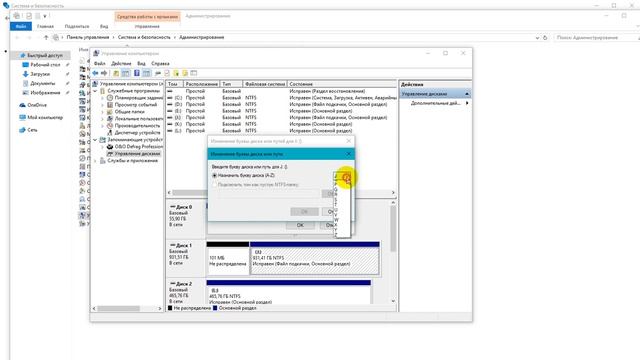Expand the Службы и приложения tree node
Viewport: 640px width, 360px height.
click(96, 160)
